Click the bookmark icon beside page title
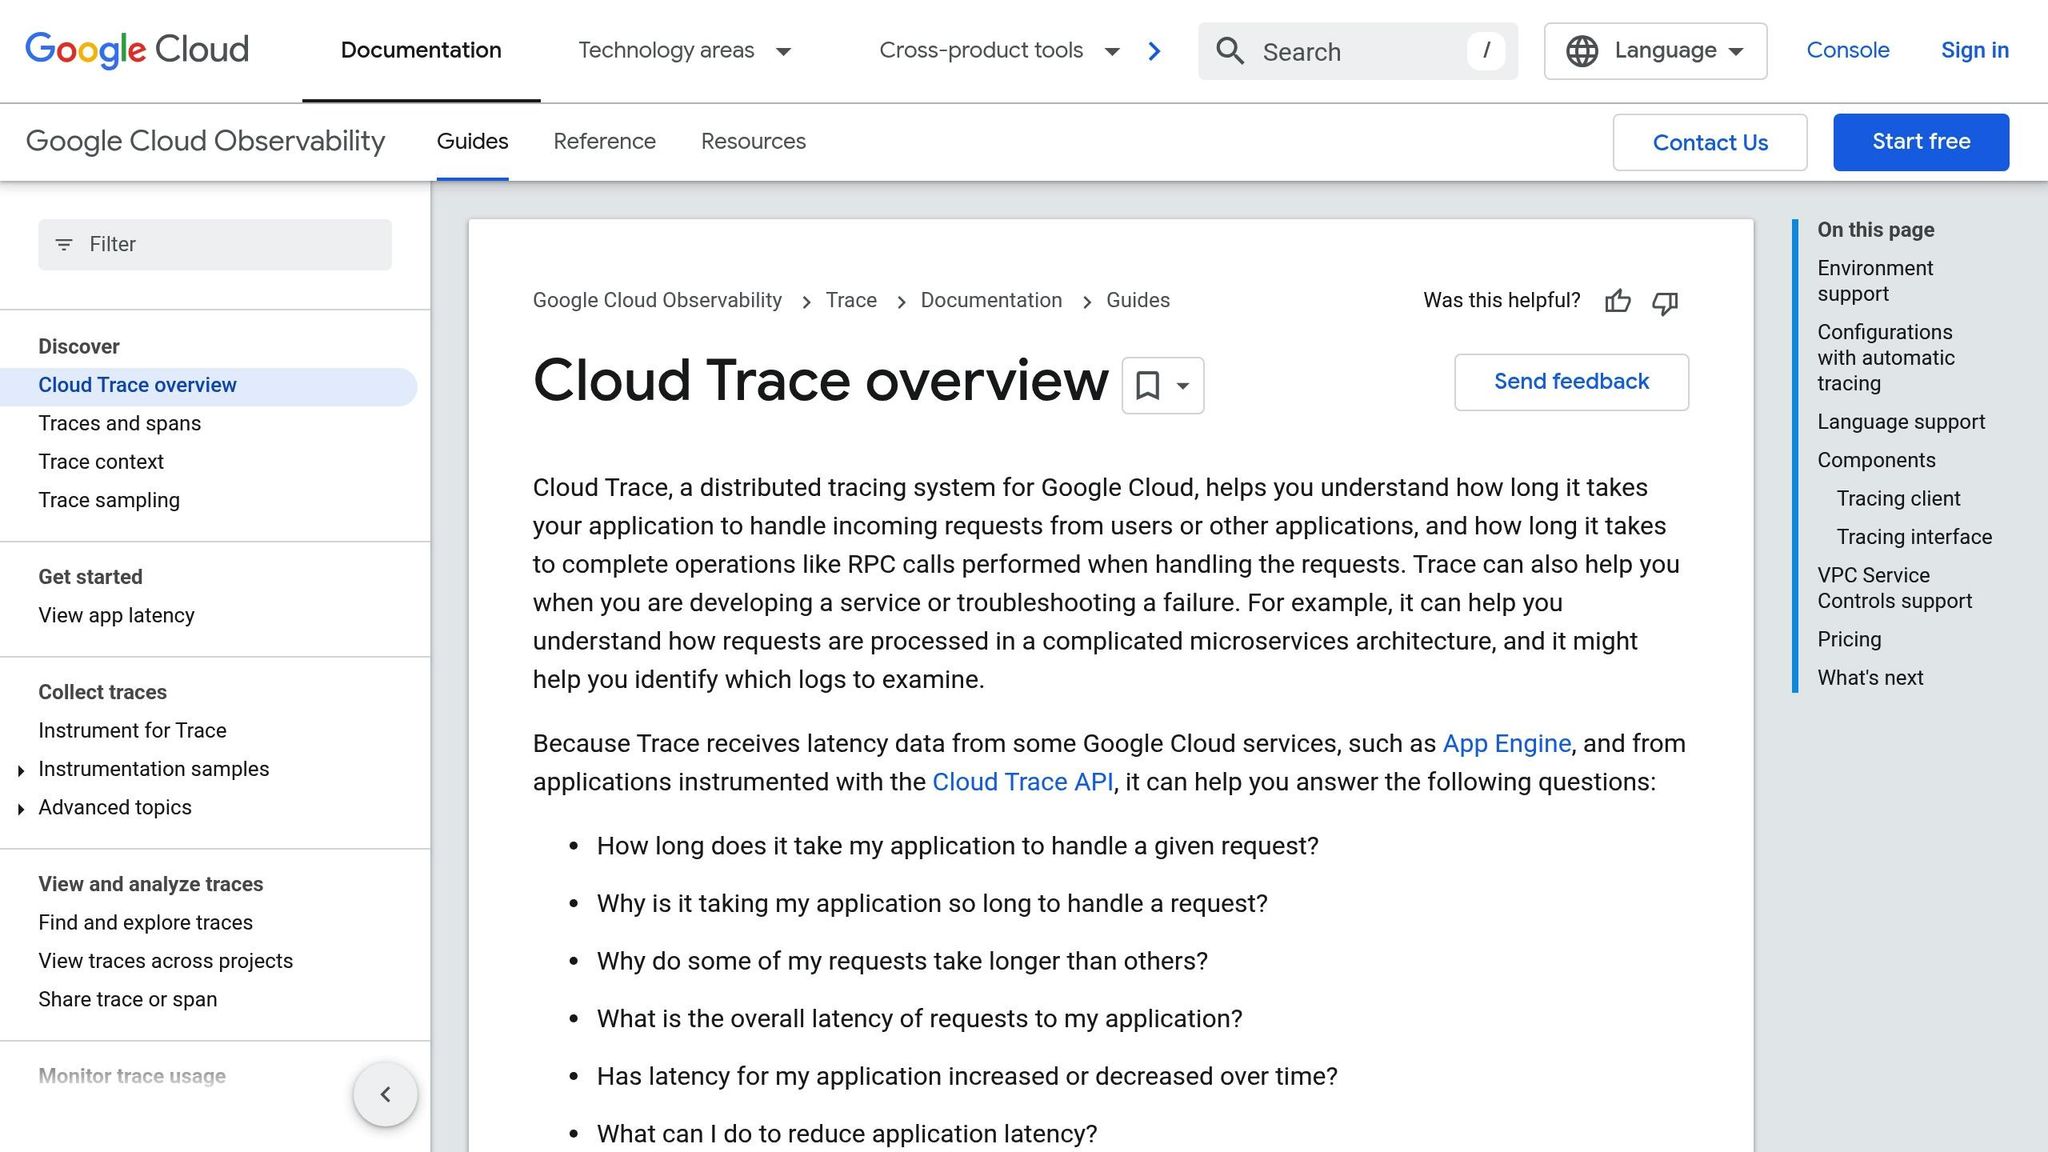Viewport: 2048px width, 1152px height. pyautogui.click(x=1148, y=385)
